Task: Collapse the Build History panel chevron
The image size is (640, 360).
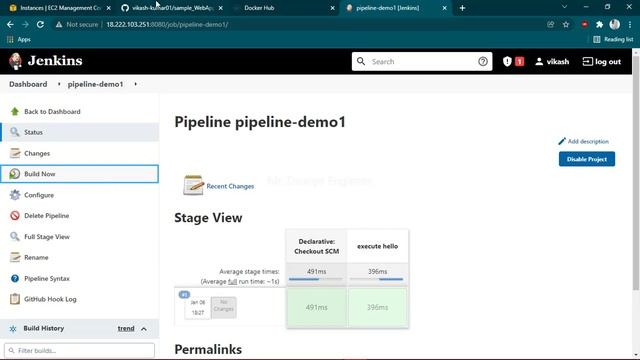Action: click(x=144, y=329)
